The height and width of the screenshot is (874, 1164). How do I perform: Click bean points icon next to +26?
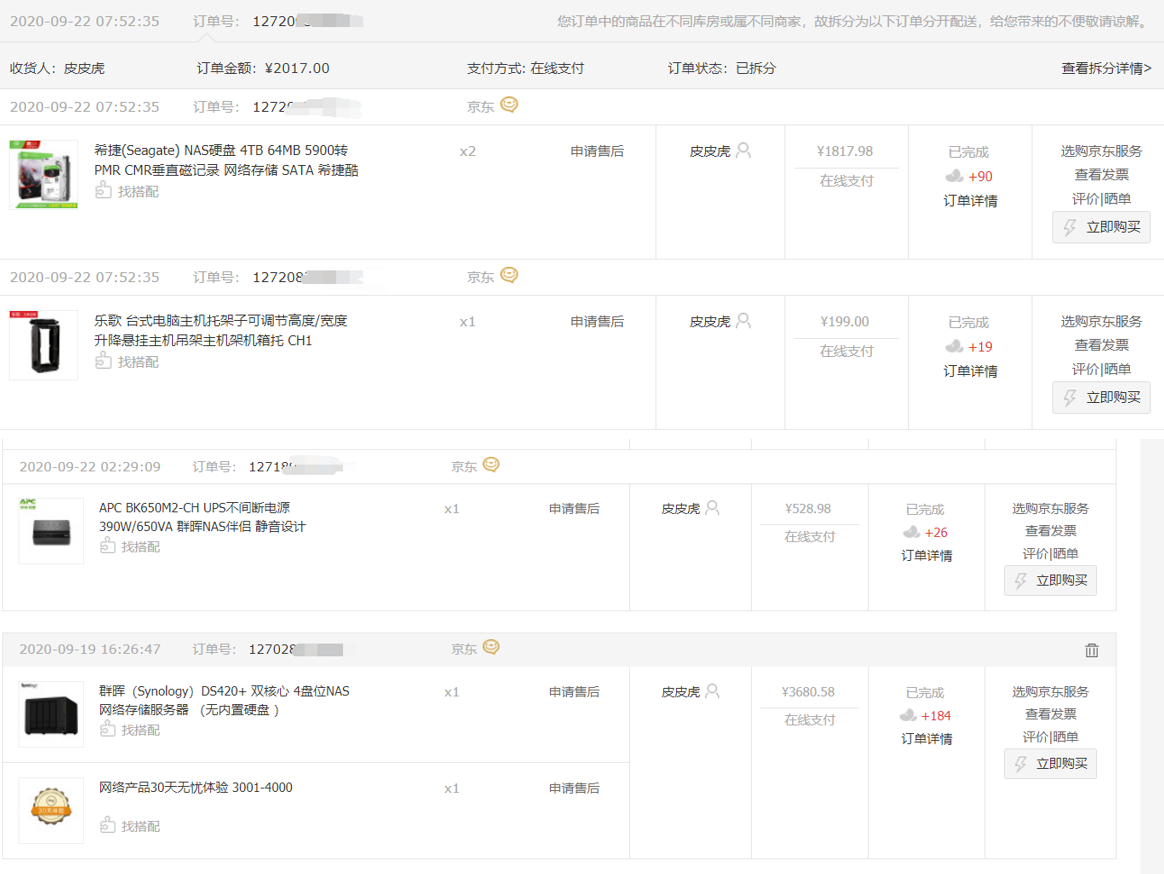[912, 532]
